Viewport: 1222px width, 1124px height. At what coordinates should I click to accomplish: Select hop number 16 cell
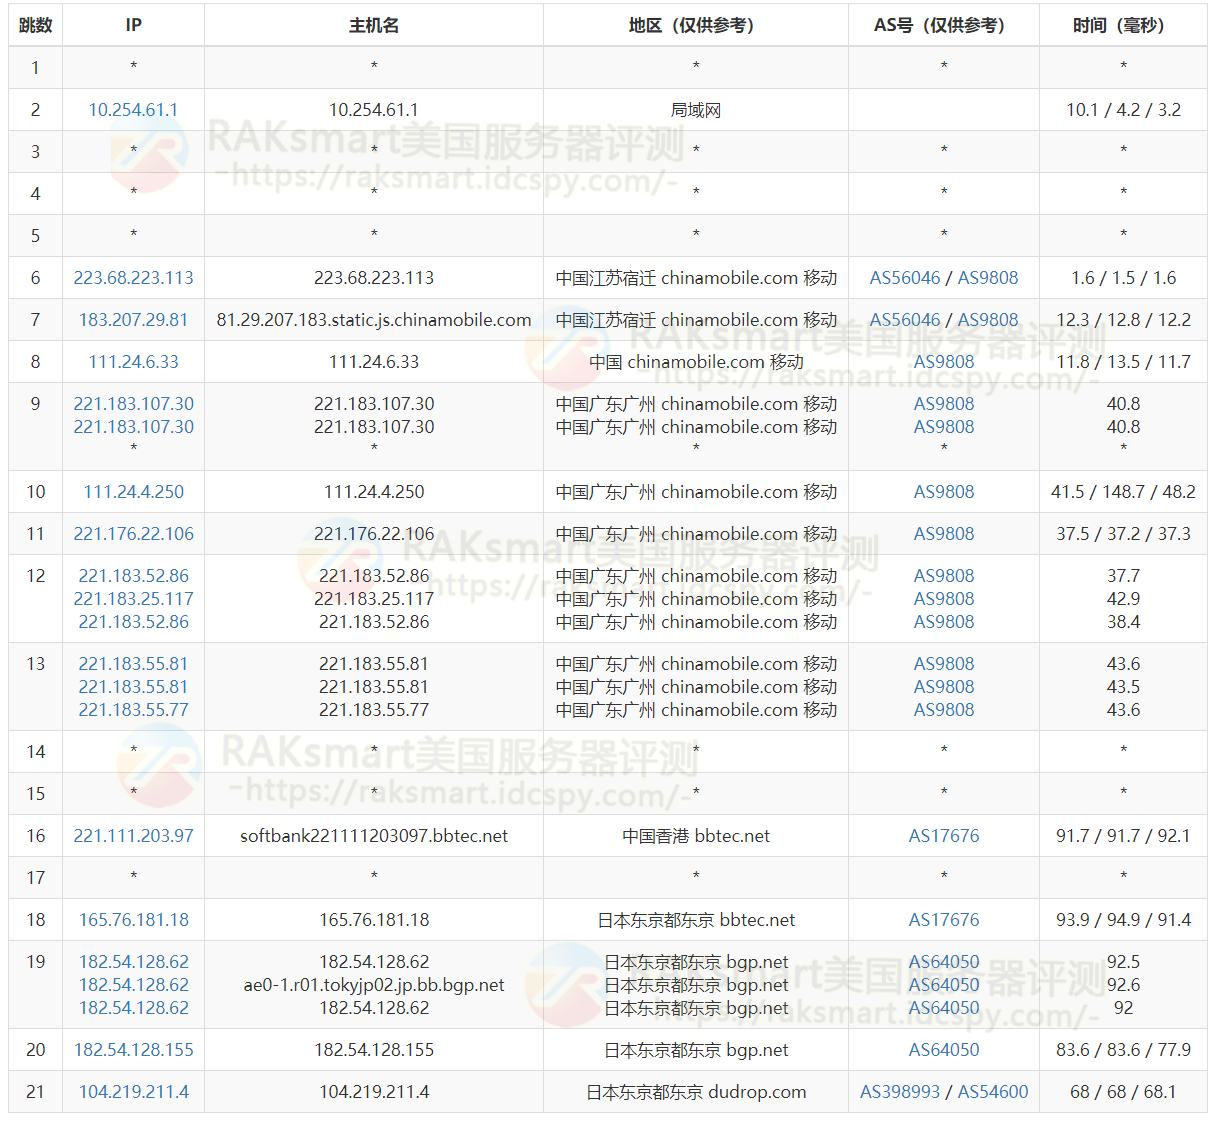tap(36, 836)
